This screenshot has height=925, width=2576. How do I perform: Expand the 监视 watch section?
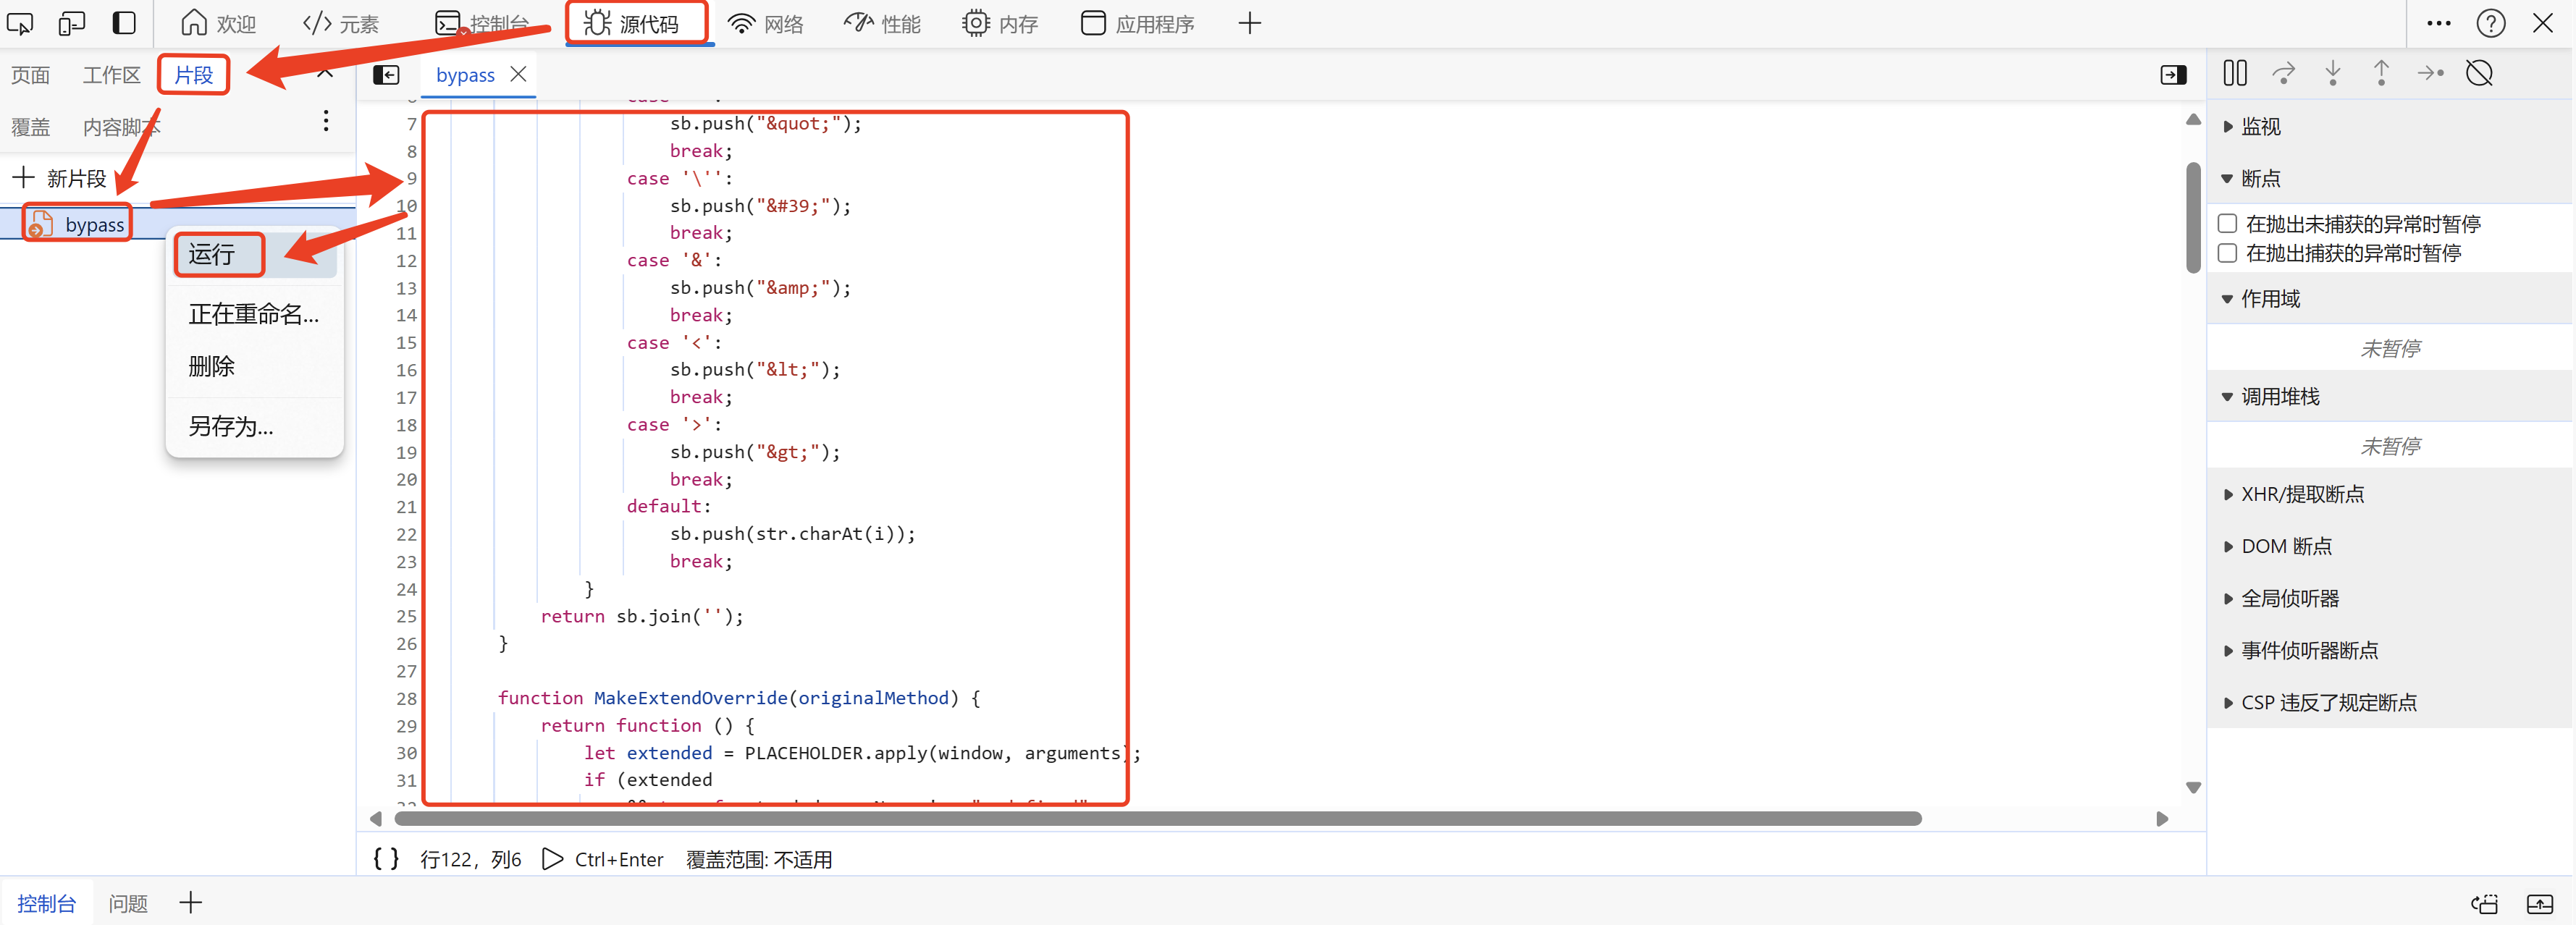click(2259, 127)
